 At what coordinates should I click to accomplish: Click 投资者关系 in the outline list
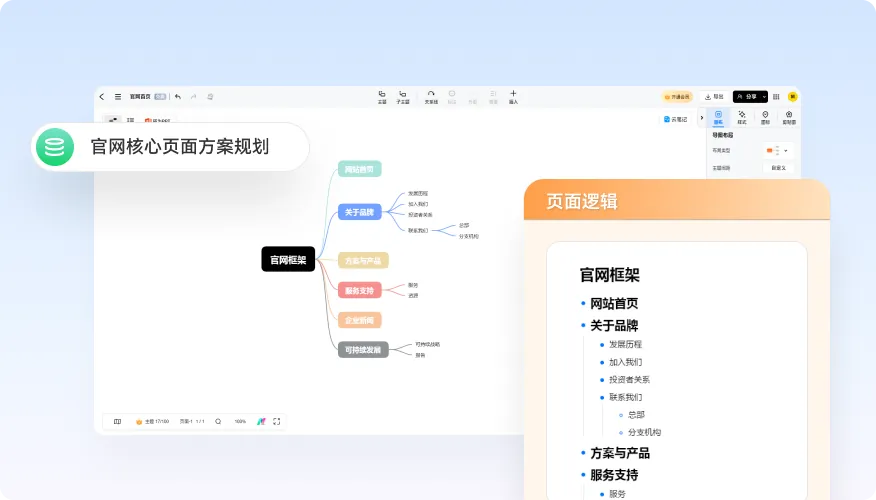tap(629, 379)
